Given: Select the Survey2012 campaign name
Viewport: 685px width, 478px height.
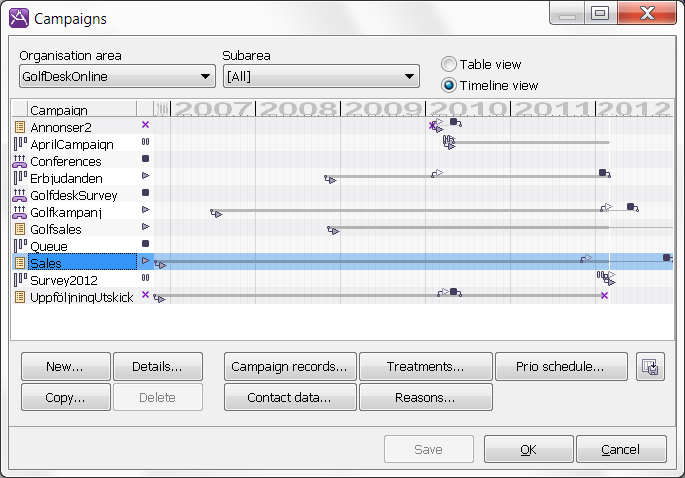Looking at the screenshot, I should pos(64,280).
